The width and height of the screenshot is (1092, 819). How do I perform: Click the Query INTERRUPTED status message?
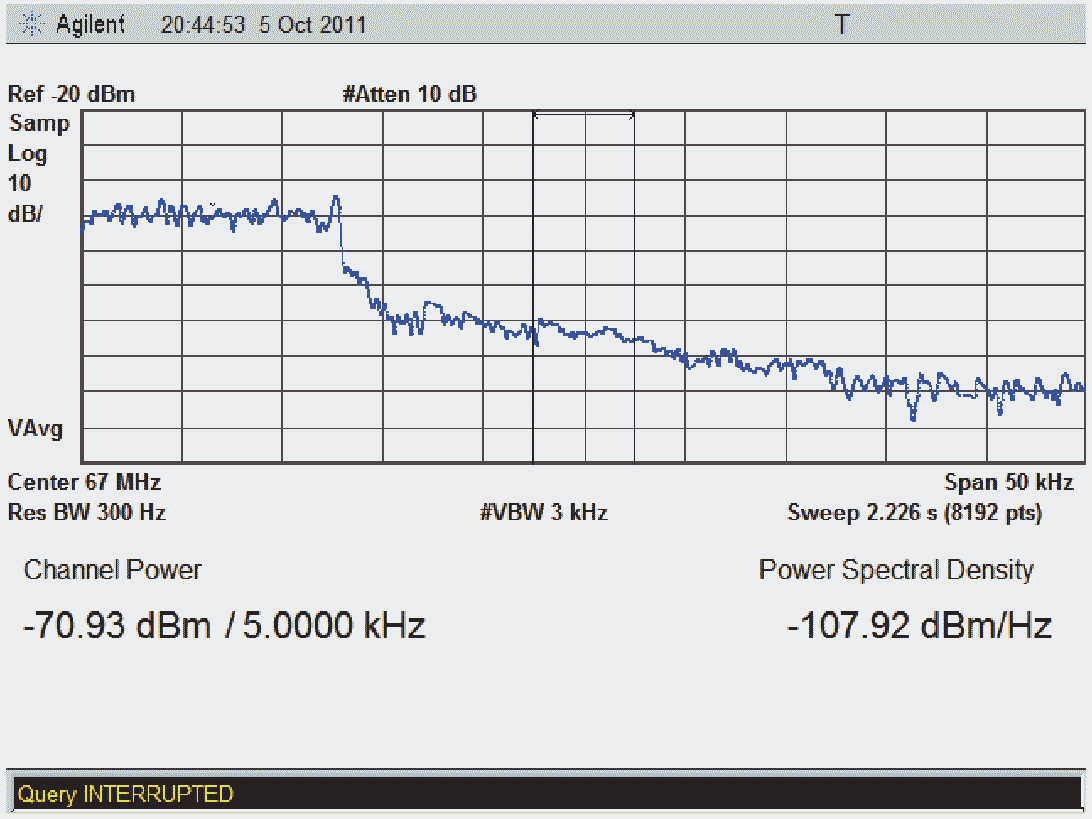(x=125, y=794)
